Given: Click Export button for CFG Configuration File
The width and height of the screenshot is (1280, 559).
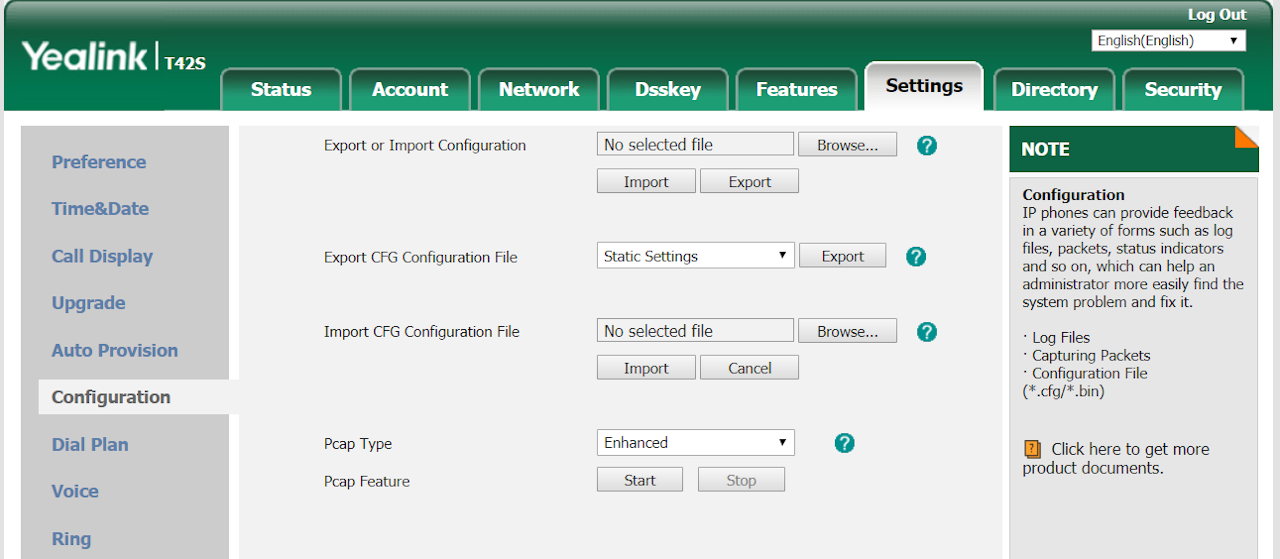Looking at the screenshot, I should (x=842, y=256).
